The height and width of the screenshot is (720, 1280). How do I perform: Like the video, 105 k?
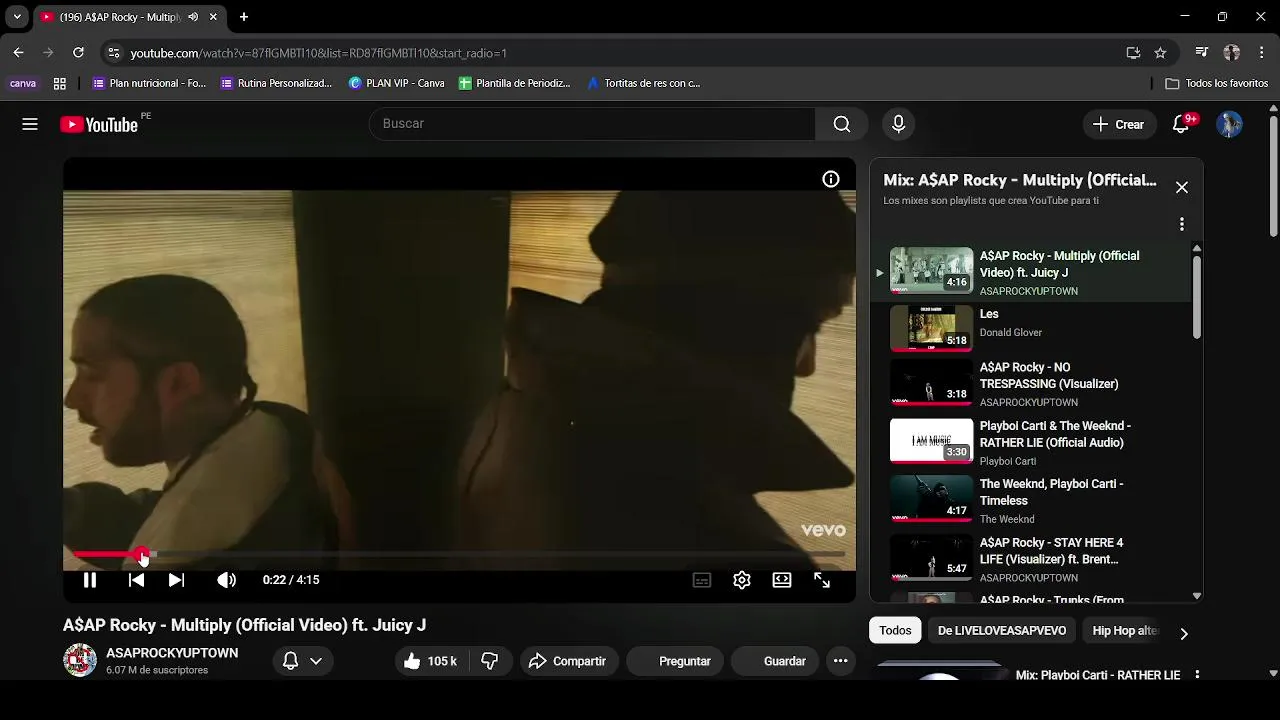pos(431,661)
